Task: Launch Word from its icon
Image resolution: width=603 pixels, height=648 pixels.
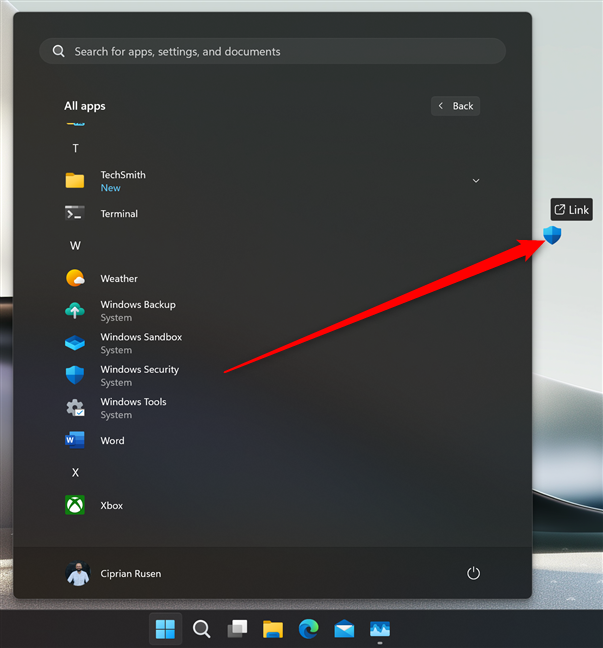Action: click(75, 440)
